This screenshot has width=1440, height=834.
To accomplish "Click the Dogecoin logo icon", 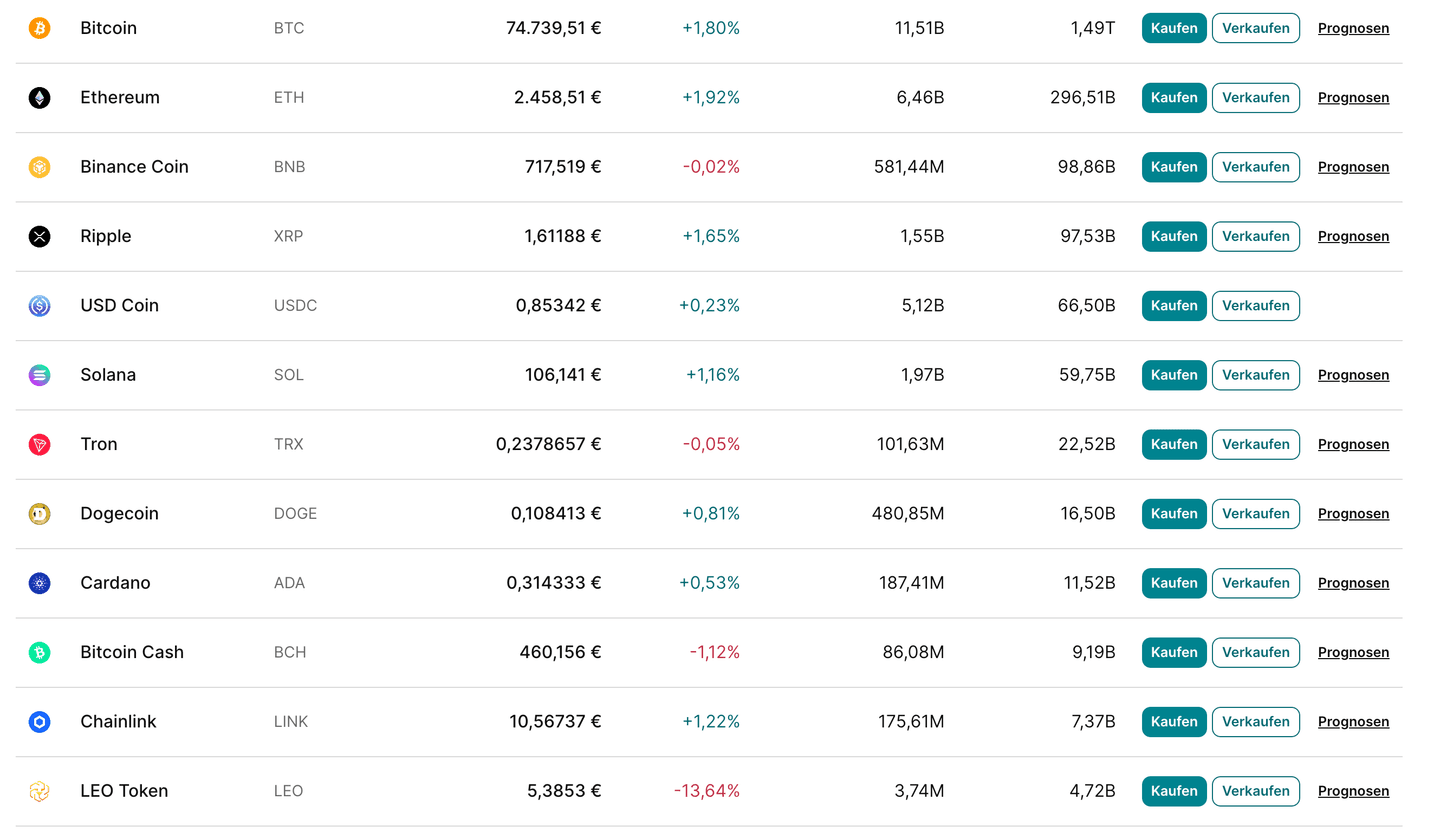I will (39, 514).
